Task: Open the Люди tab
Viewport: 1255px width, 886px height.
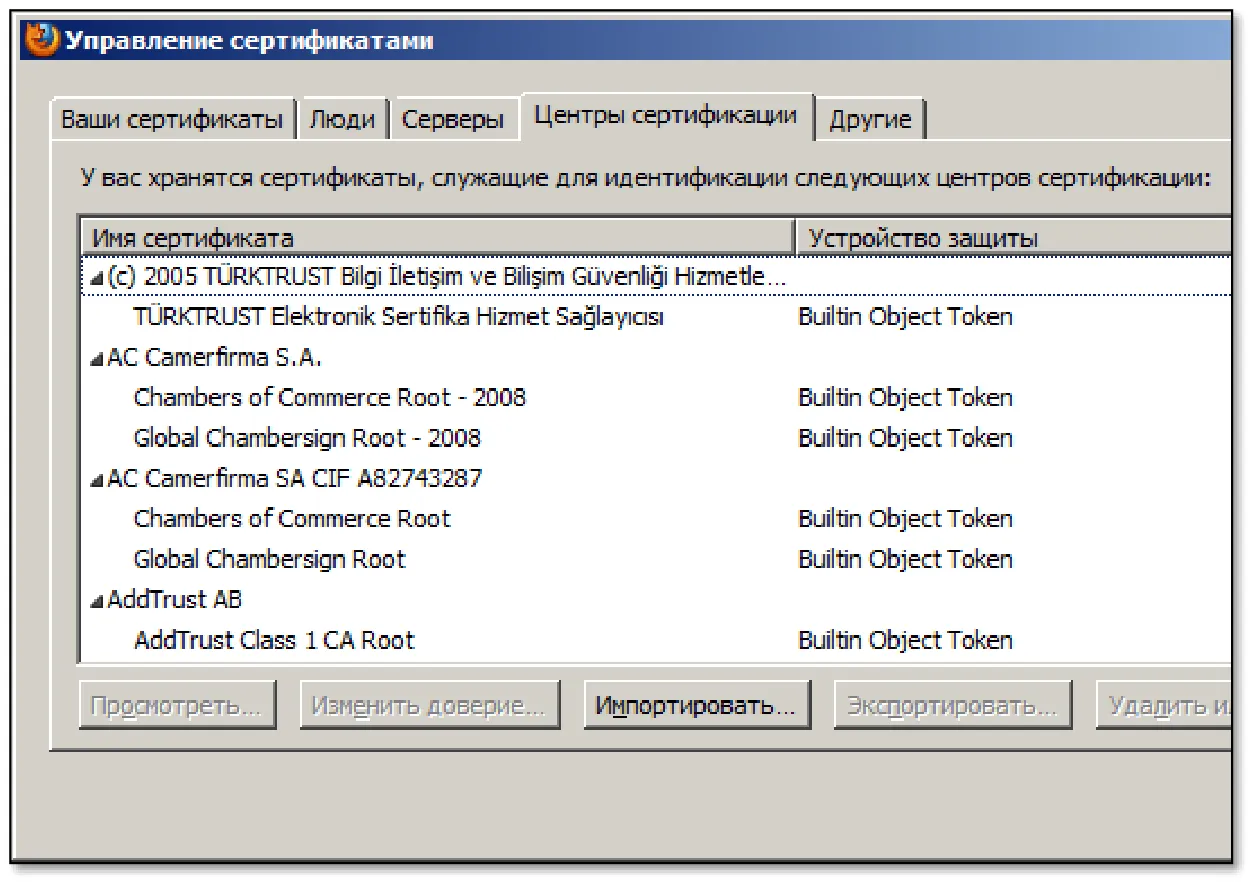Action: pyautogui.click(x=342, y=120)
